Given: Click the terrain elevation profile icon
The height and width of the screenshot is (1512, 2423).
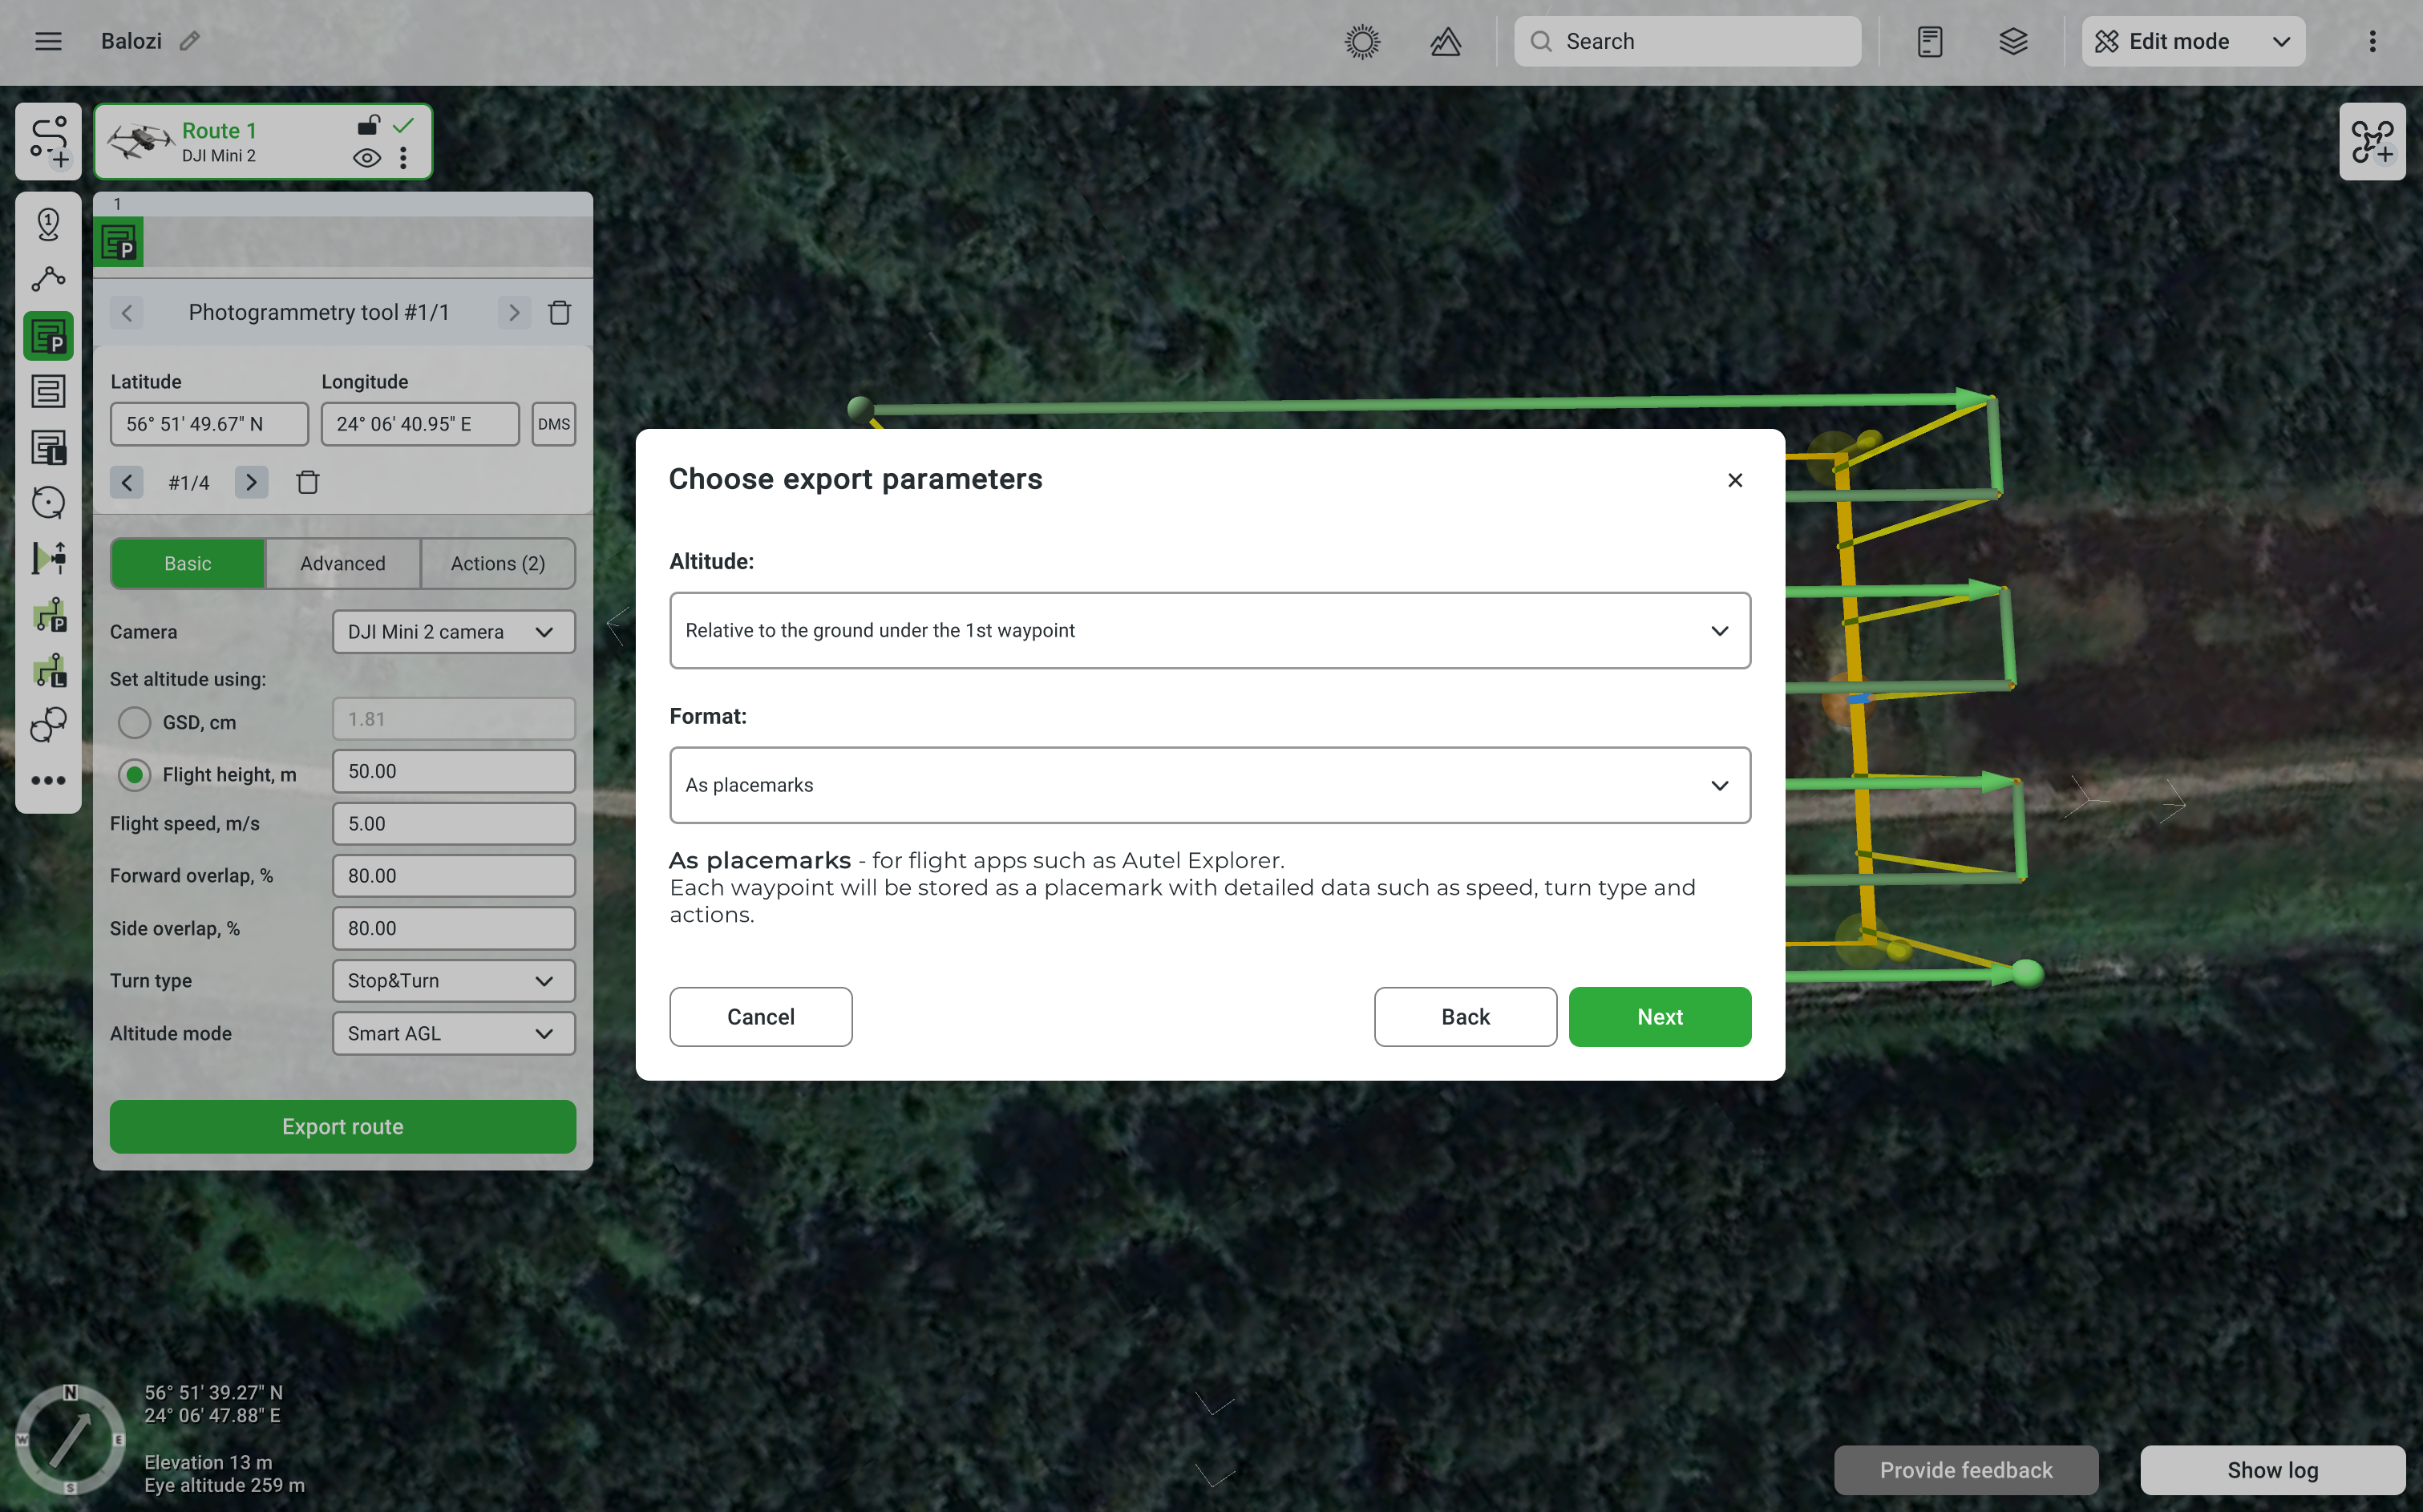Looking at the screenshot, I should tap(1445, 41).
